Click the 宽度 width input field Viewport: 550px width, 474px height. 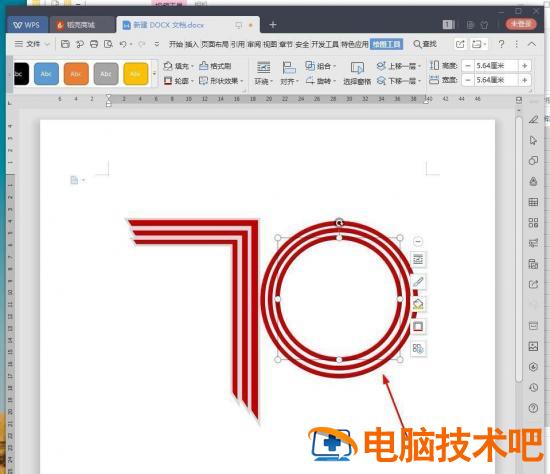pyautogui.click(x=496, y=80)
